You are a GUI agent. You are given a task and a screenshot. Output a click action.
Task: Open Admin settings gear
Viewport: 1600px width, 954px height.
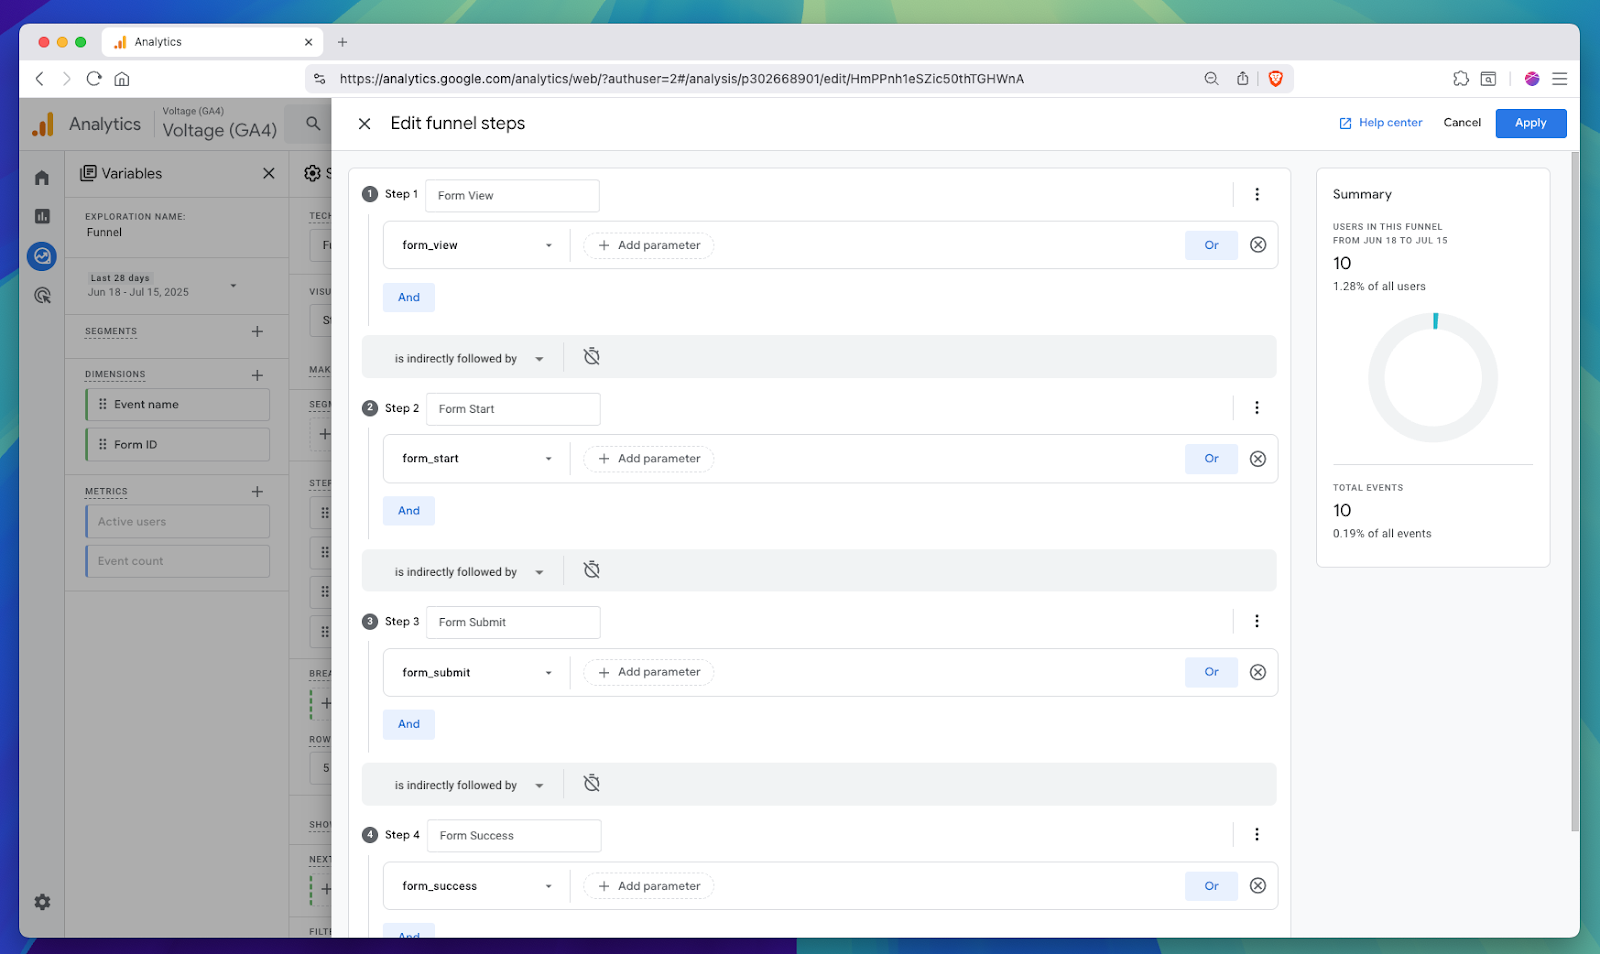tap(42, 902)
